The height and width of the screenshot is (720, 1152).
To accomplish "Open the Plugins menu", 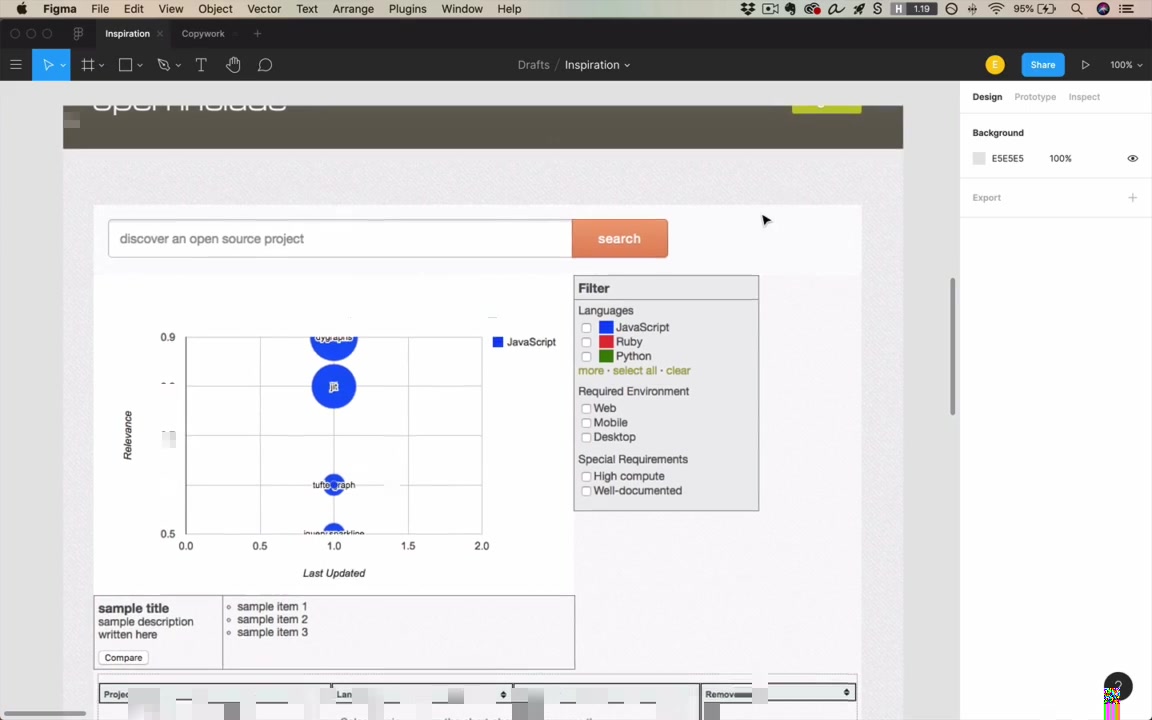I will coord(407,9).
